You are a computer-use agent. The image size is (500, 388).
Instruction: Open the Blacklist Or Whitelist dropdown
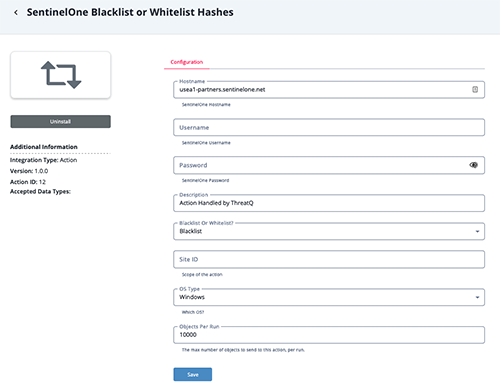point(329,231)
